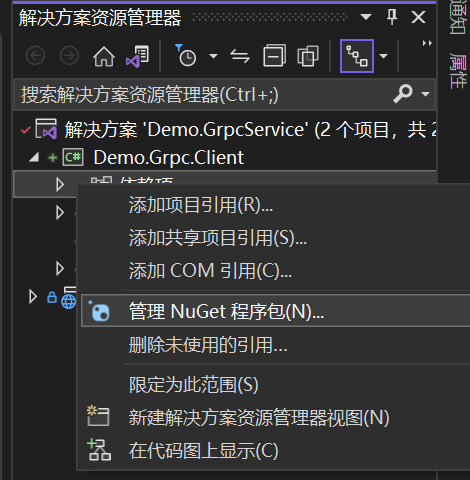Click the solution file icon
The image size is (470, 480).
[46, 129]
